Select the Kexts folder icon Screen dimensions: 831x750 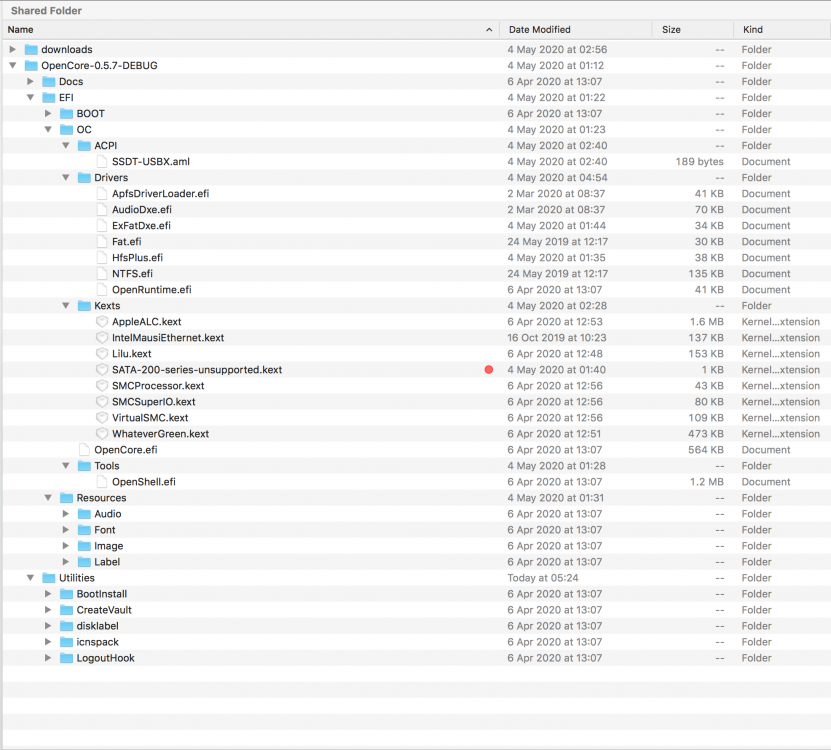(x=84, y=305)
